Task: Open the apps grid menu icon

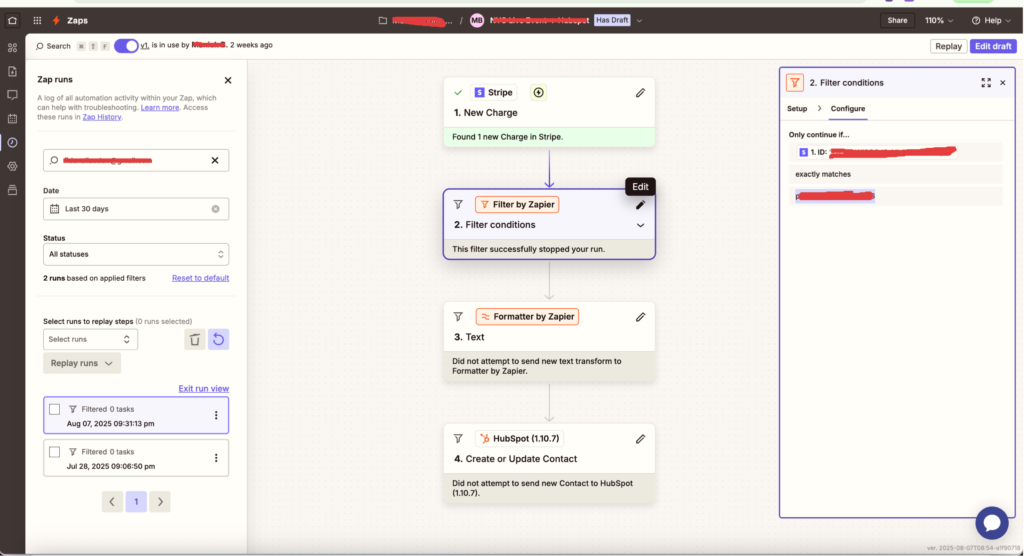Action: (x=37, y=20)
